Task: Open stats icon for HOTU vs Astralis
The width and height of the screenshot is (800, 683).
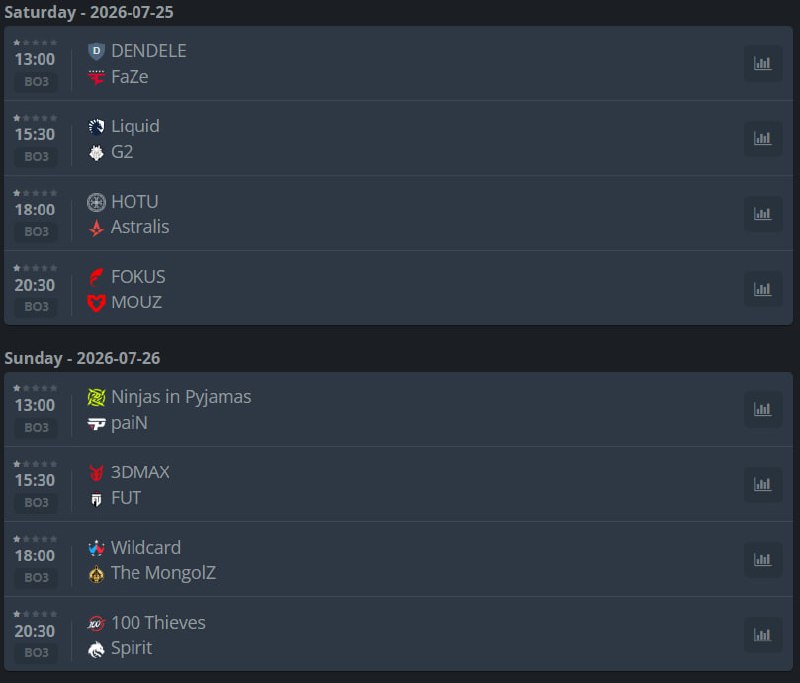Action: point(763,213)
